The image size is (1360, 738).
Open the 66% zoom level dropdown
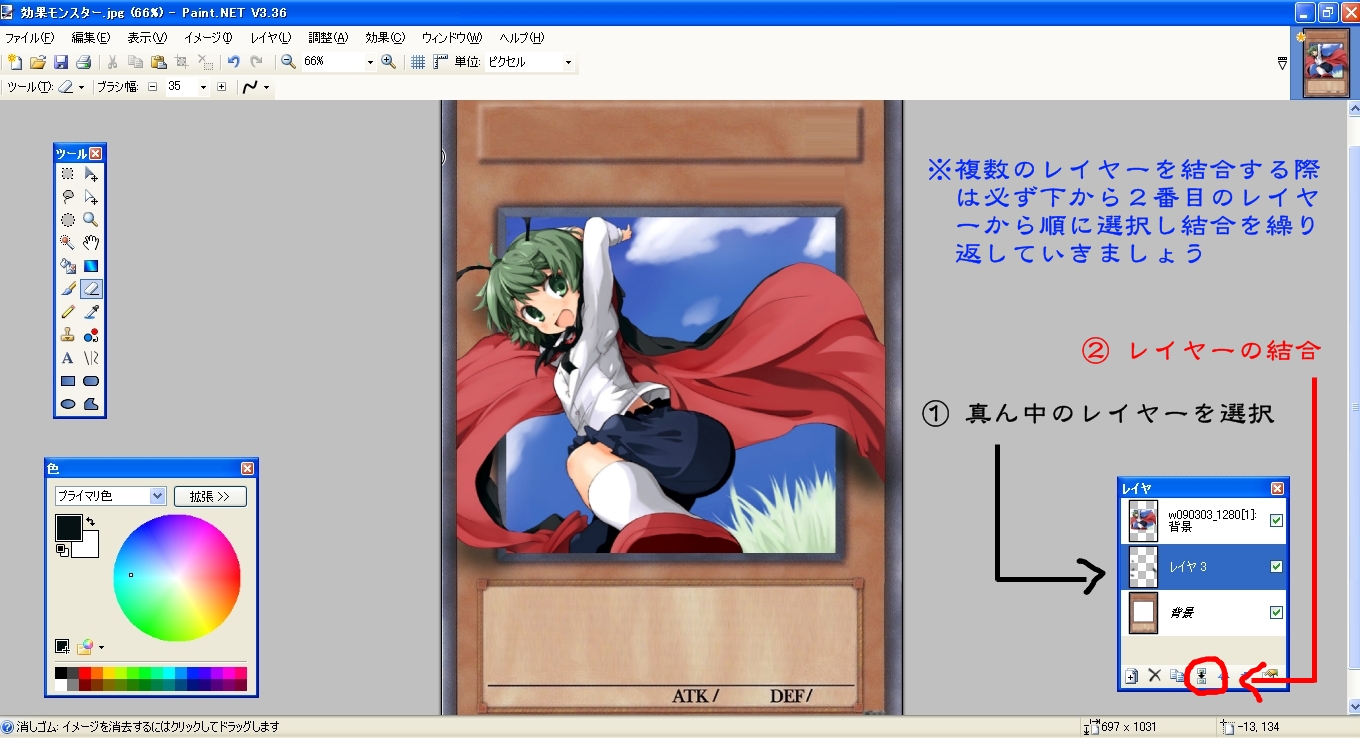(x=370, y=62)
